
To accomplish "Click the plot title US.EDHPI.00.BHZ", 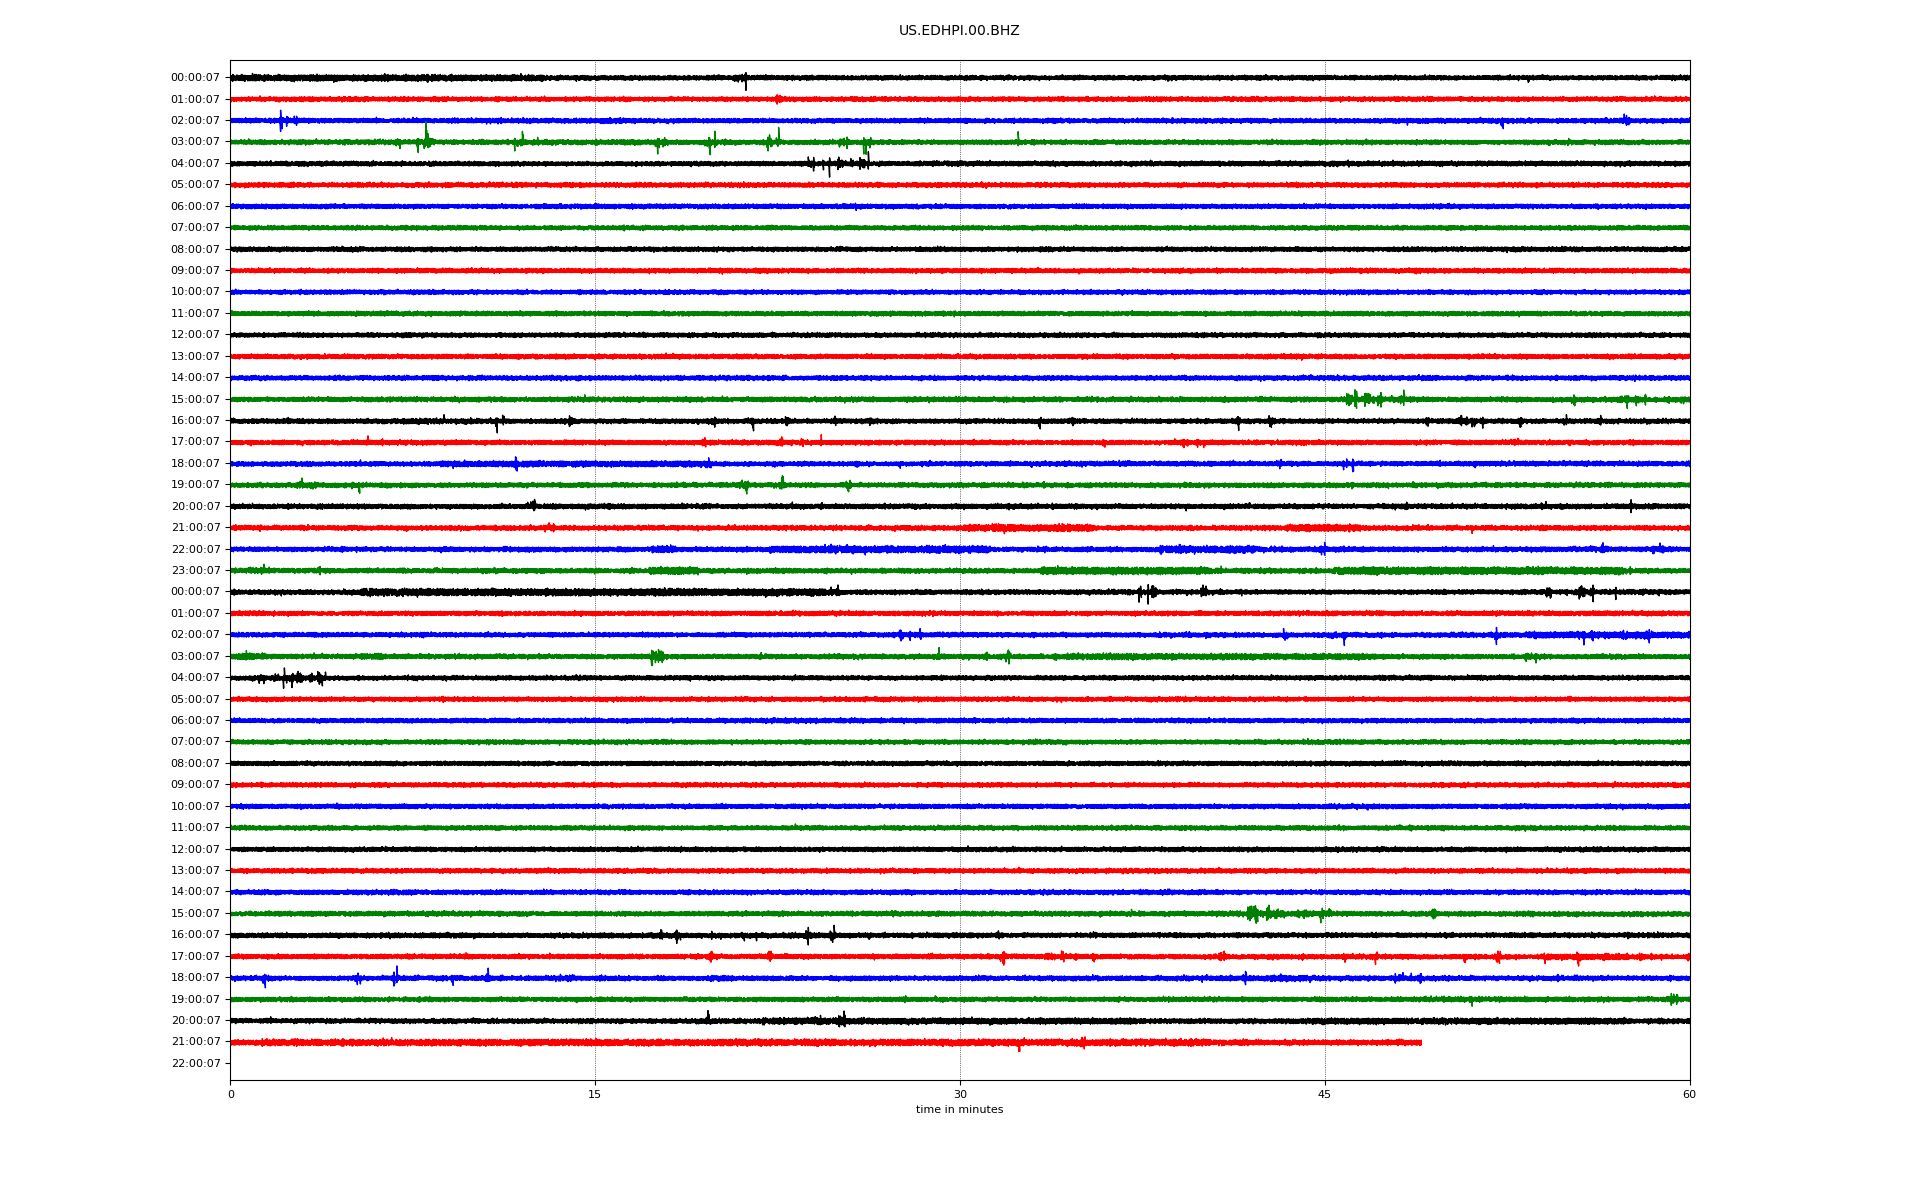I will click(958, 31).
